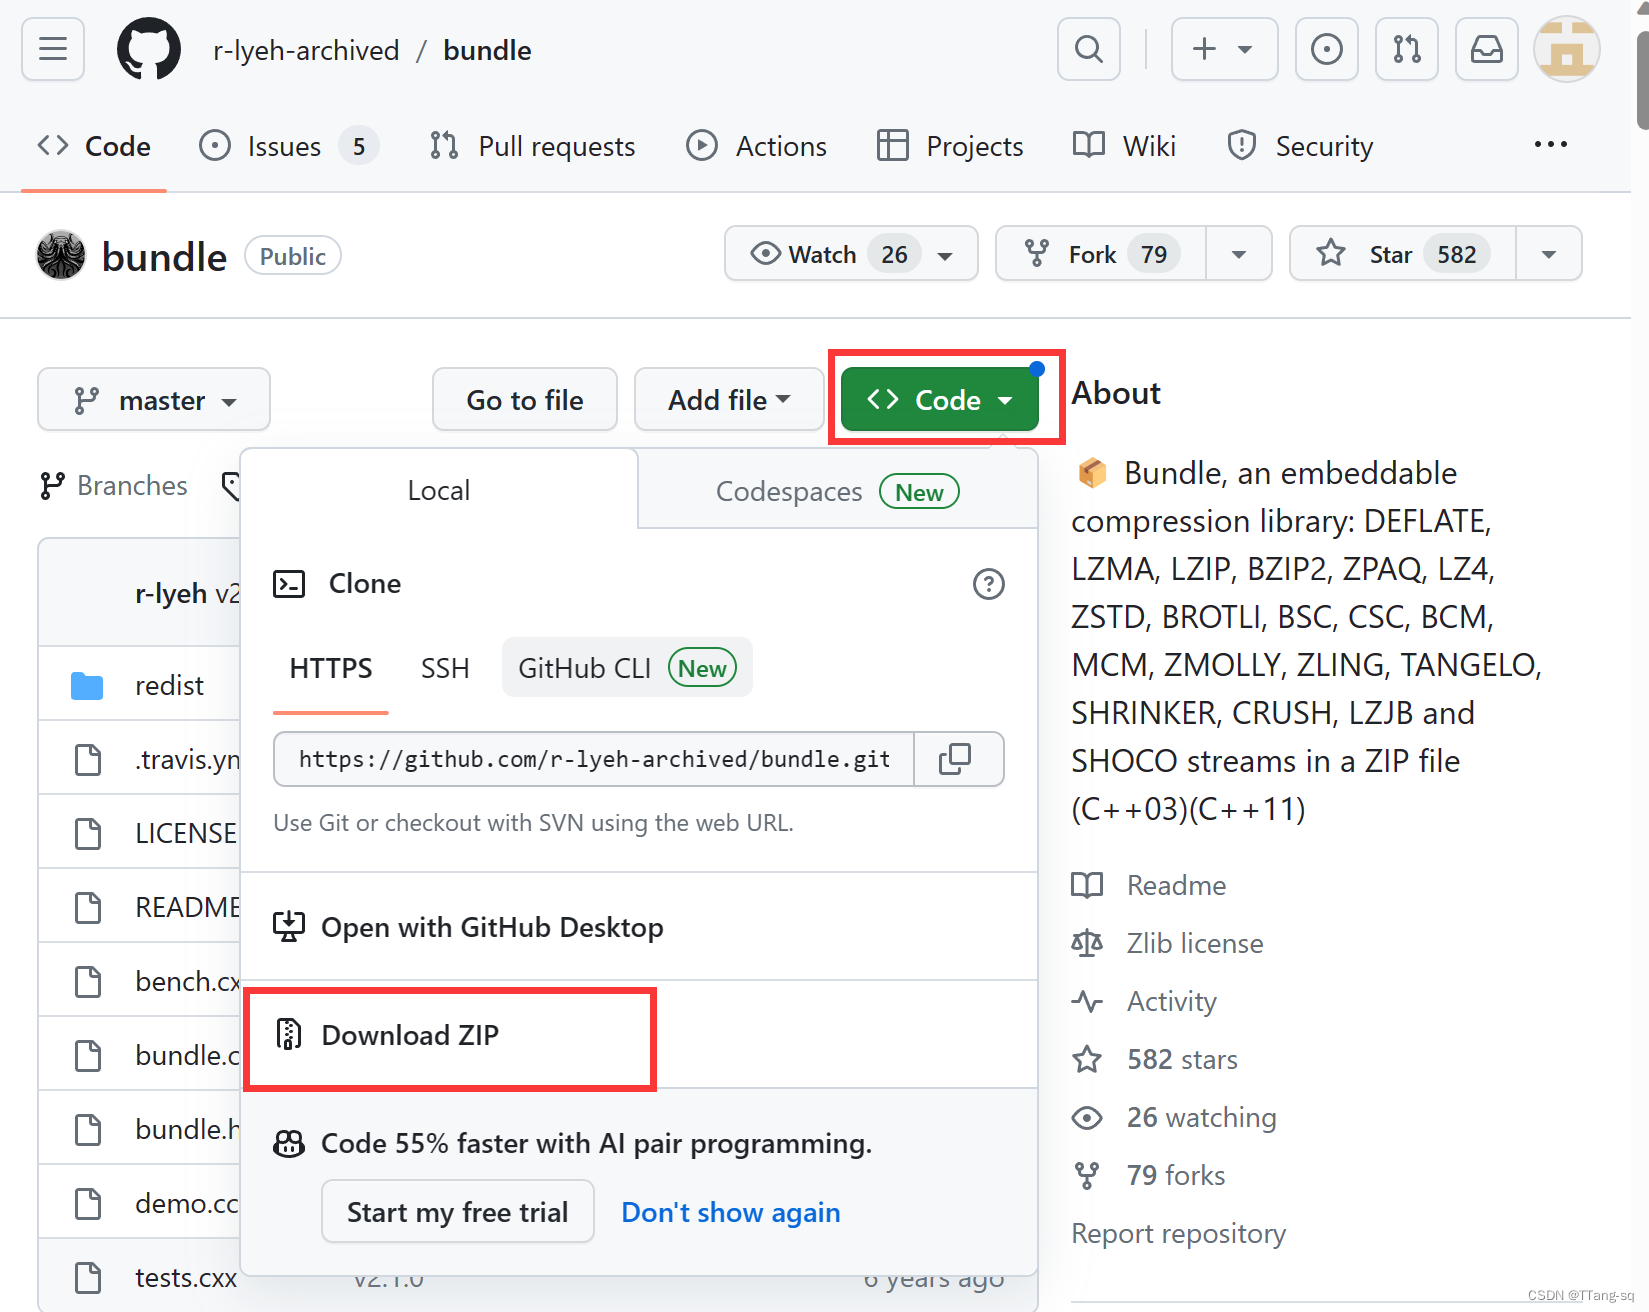Open the user avatar menu
This screenshot has height=1312, width=1649.
coord(1567,49)
